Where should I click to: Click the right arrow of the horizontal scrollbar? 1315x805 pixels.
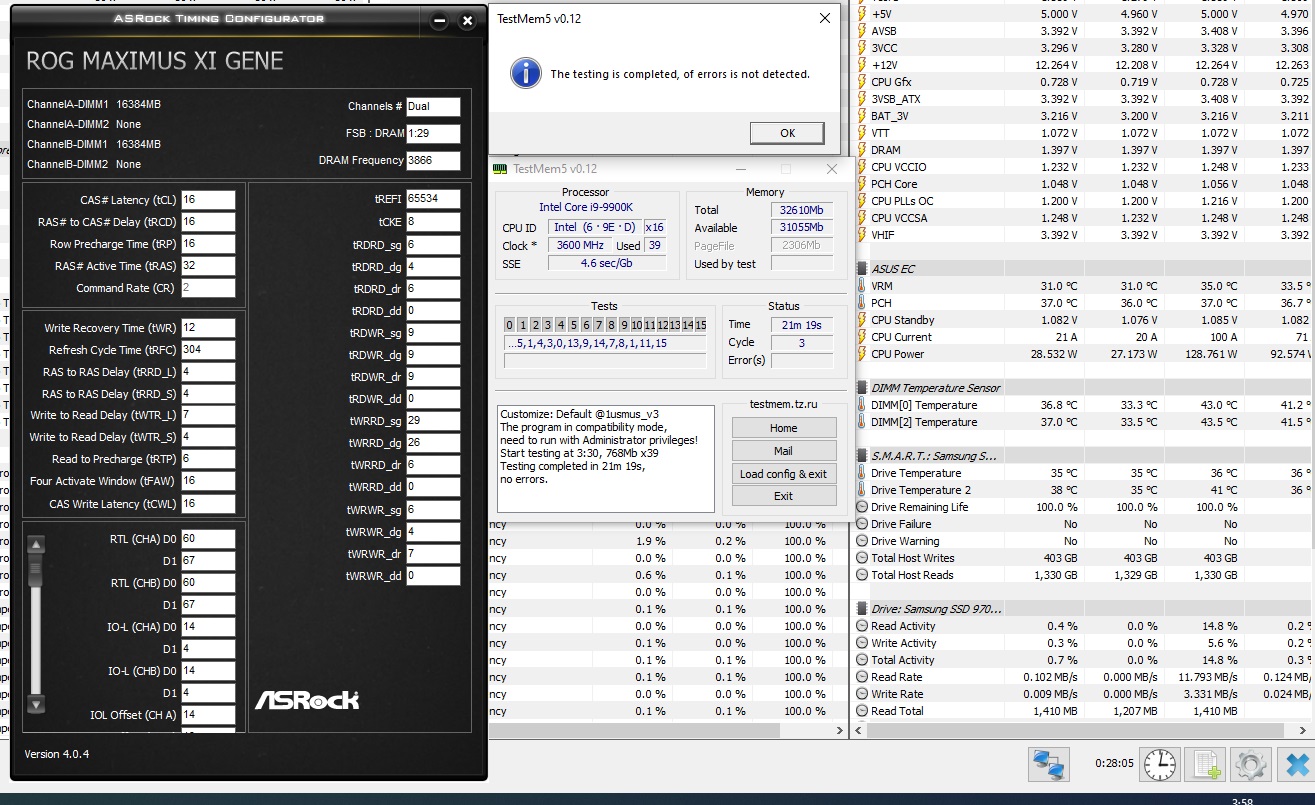tap(840, 731)
